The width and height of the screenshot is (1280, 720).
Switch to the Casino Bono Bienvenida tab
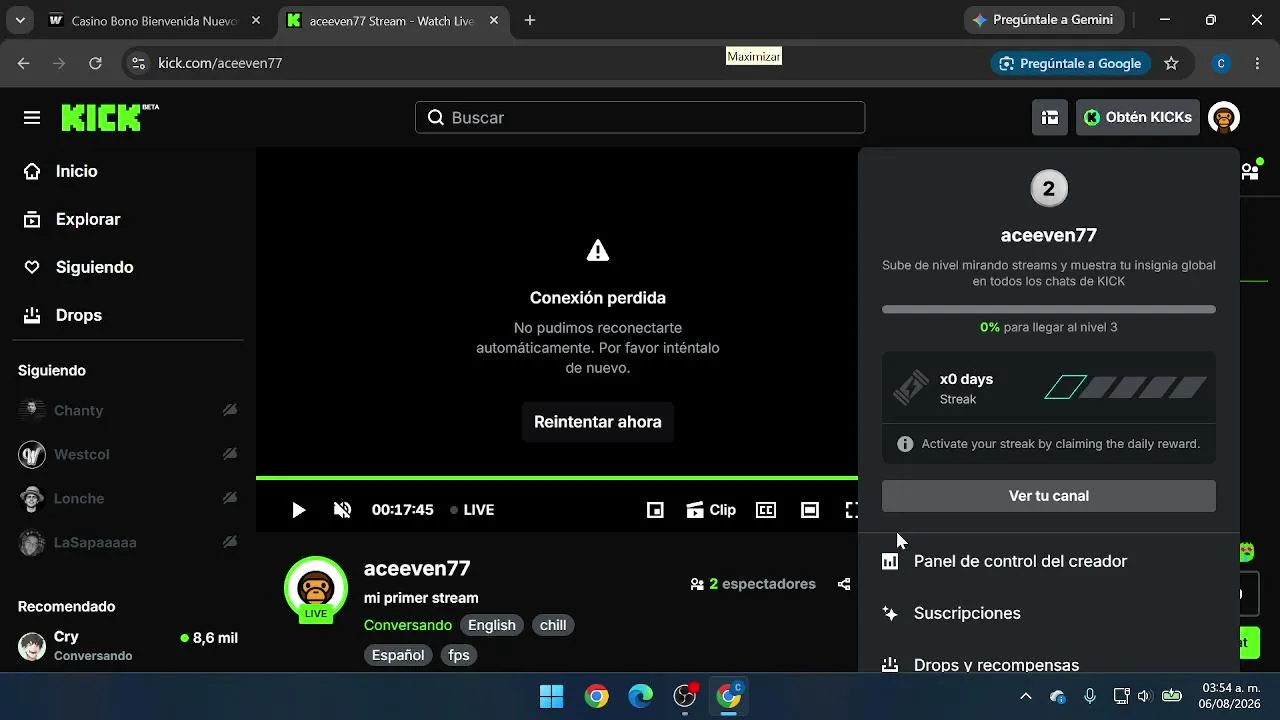coord(155,20)
